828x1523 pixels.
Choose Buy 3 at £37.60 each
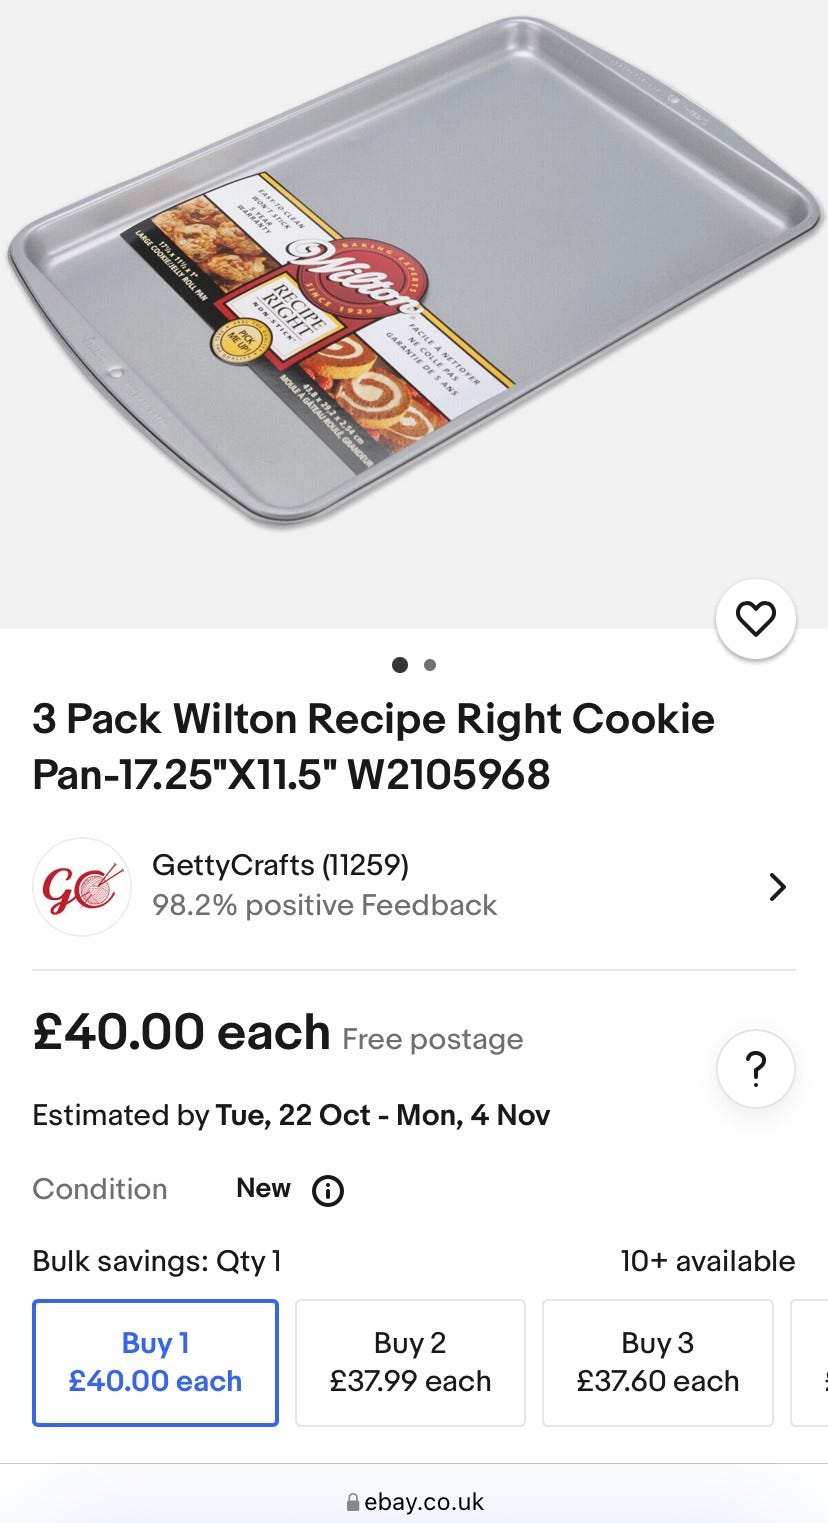click(657, 1362)
